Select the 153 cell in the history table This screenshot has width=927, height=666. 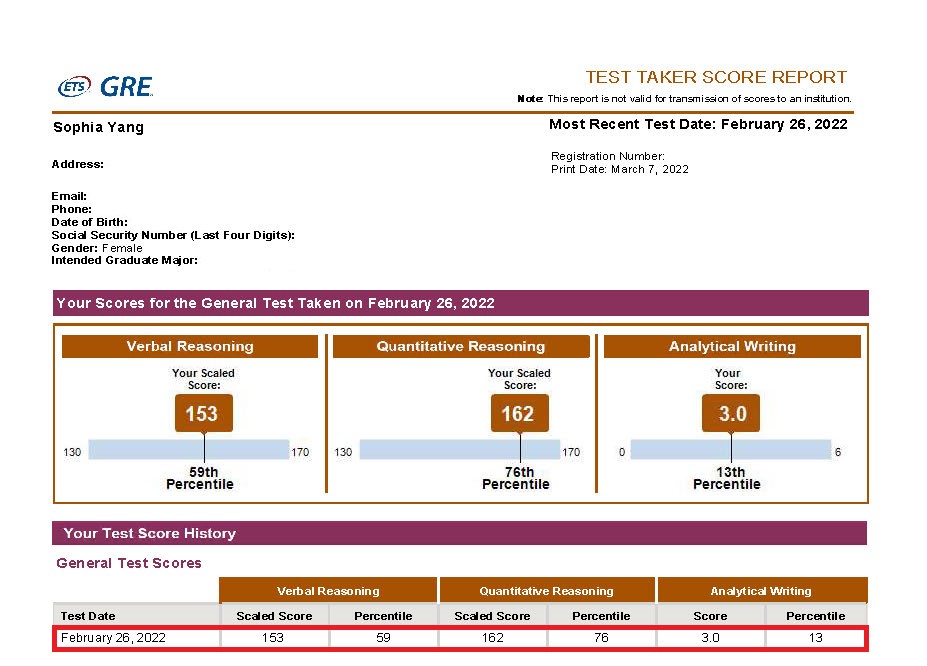273,638
